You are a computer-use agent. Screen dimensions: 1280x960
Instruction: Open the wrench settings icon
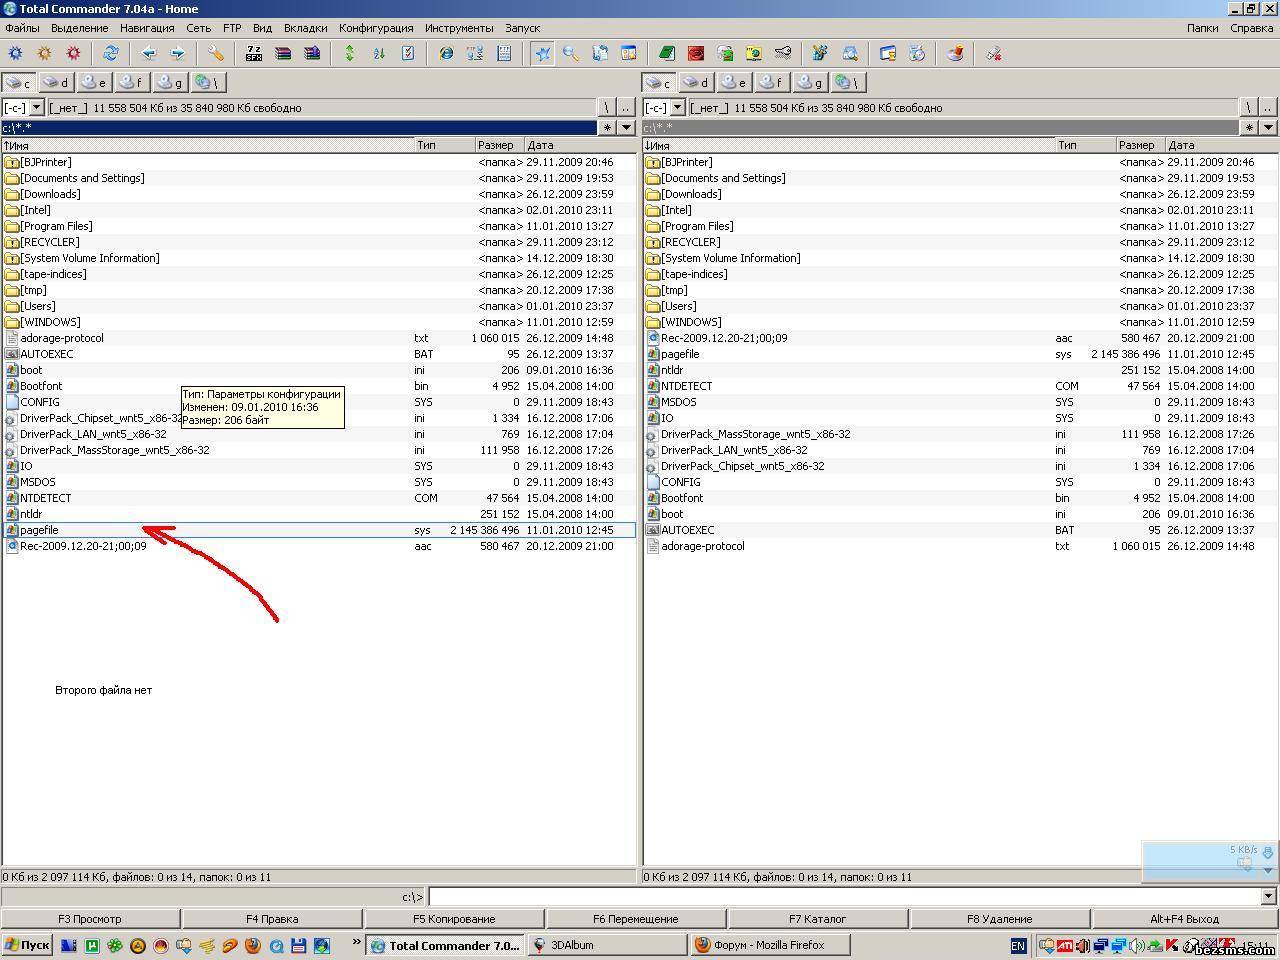(x=216, y=53)
